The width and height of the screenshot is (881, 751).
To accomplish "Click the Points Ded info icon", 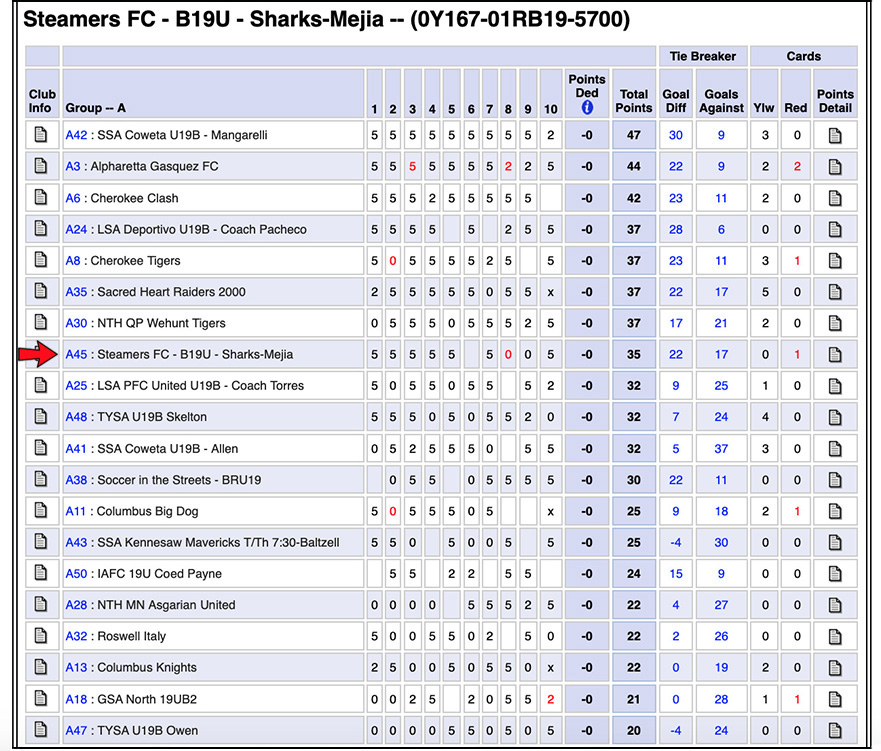I will [x=587, y=107].
